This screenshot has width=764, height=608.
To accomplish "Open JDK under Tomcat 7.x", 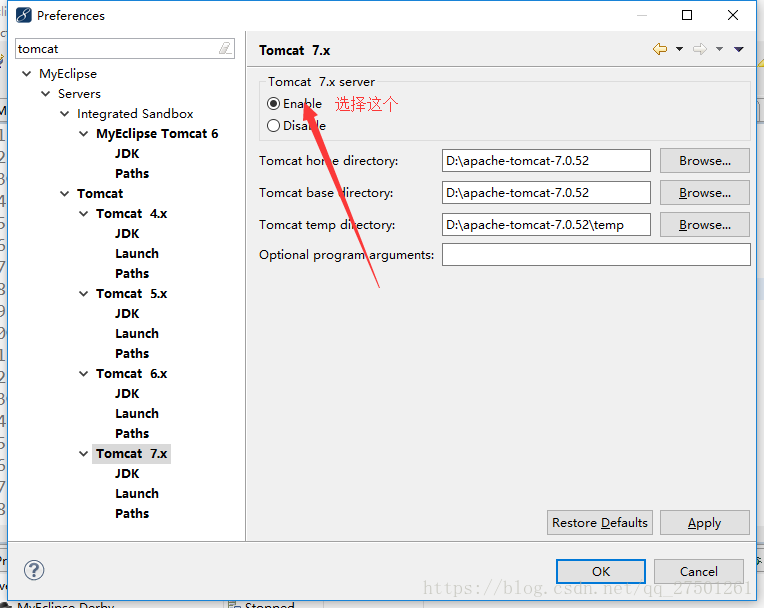I will [x=127, y=474].
